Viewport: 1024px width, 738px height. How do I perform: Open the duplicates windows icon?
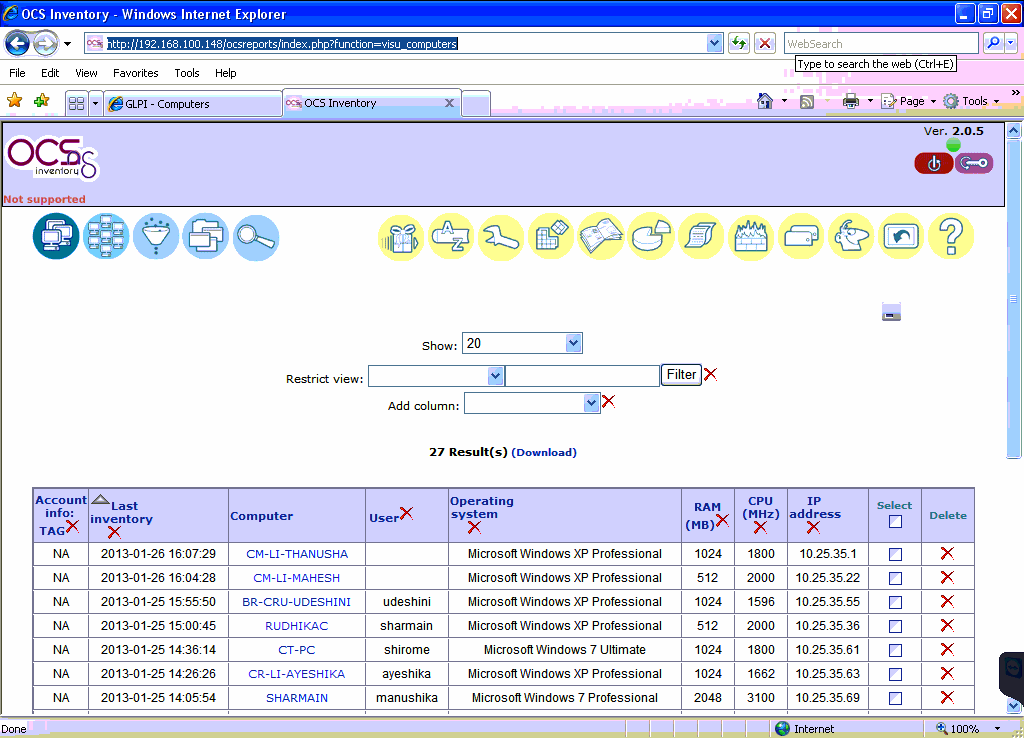[x=206, y=236]
